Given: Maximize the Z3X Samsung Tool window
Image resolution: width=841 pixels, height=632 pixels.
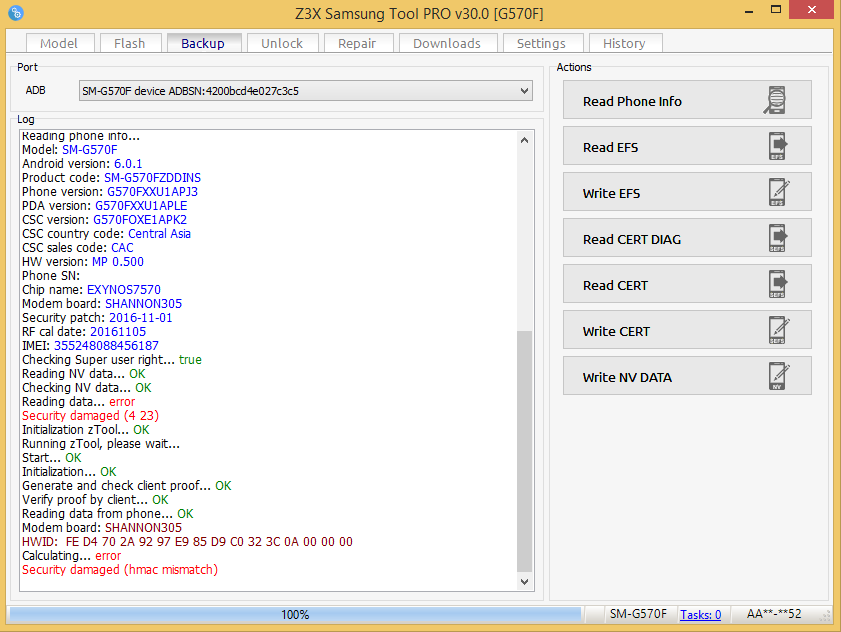Looking at the screenshot, I should coord(776,10).
